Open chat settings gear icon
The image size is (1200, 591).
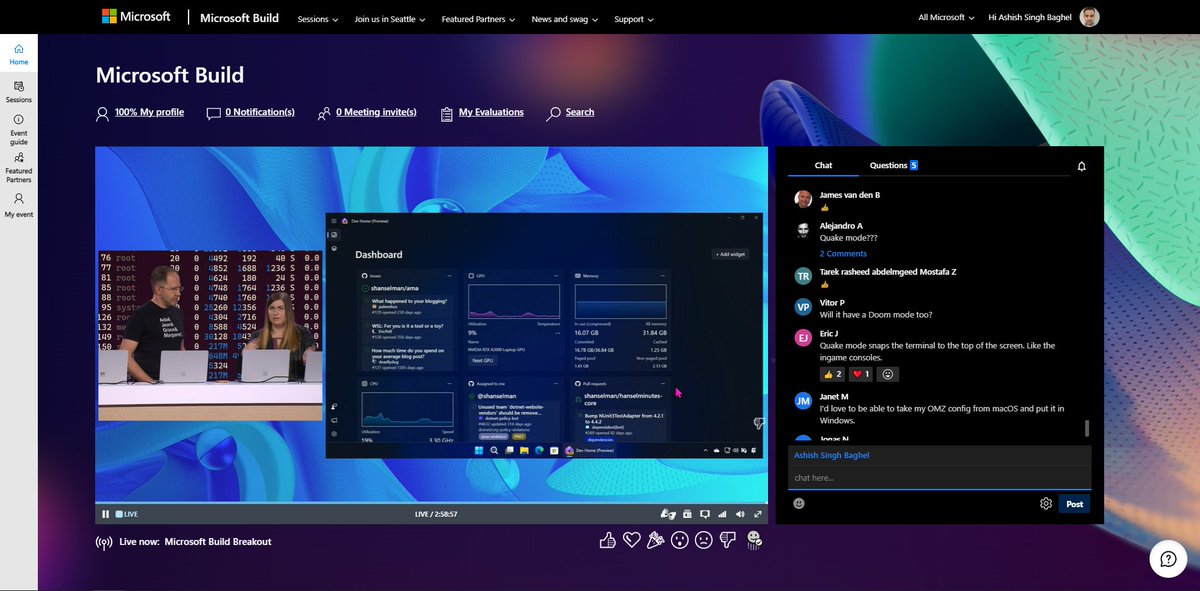coord(1046,503)
